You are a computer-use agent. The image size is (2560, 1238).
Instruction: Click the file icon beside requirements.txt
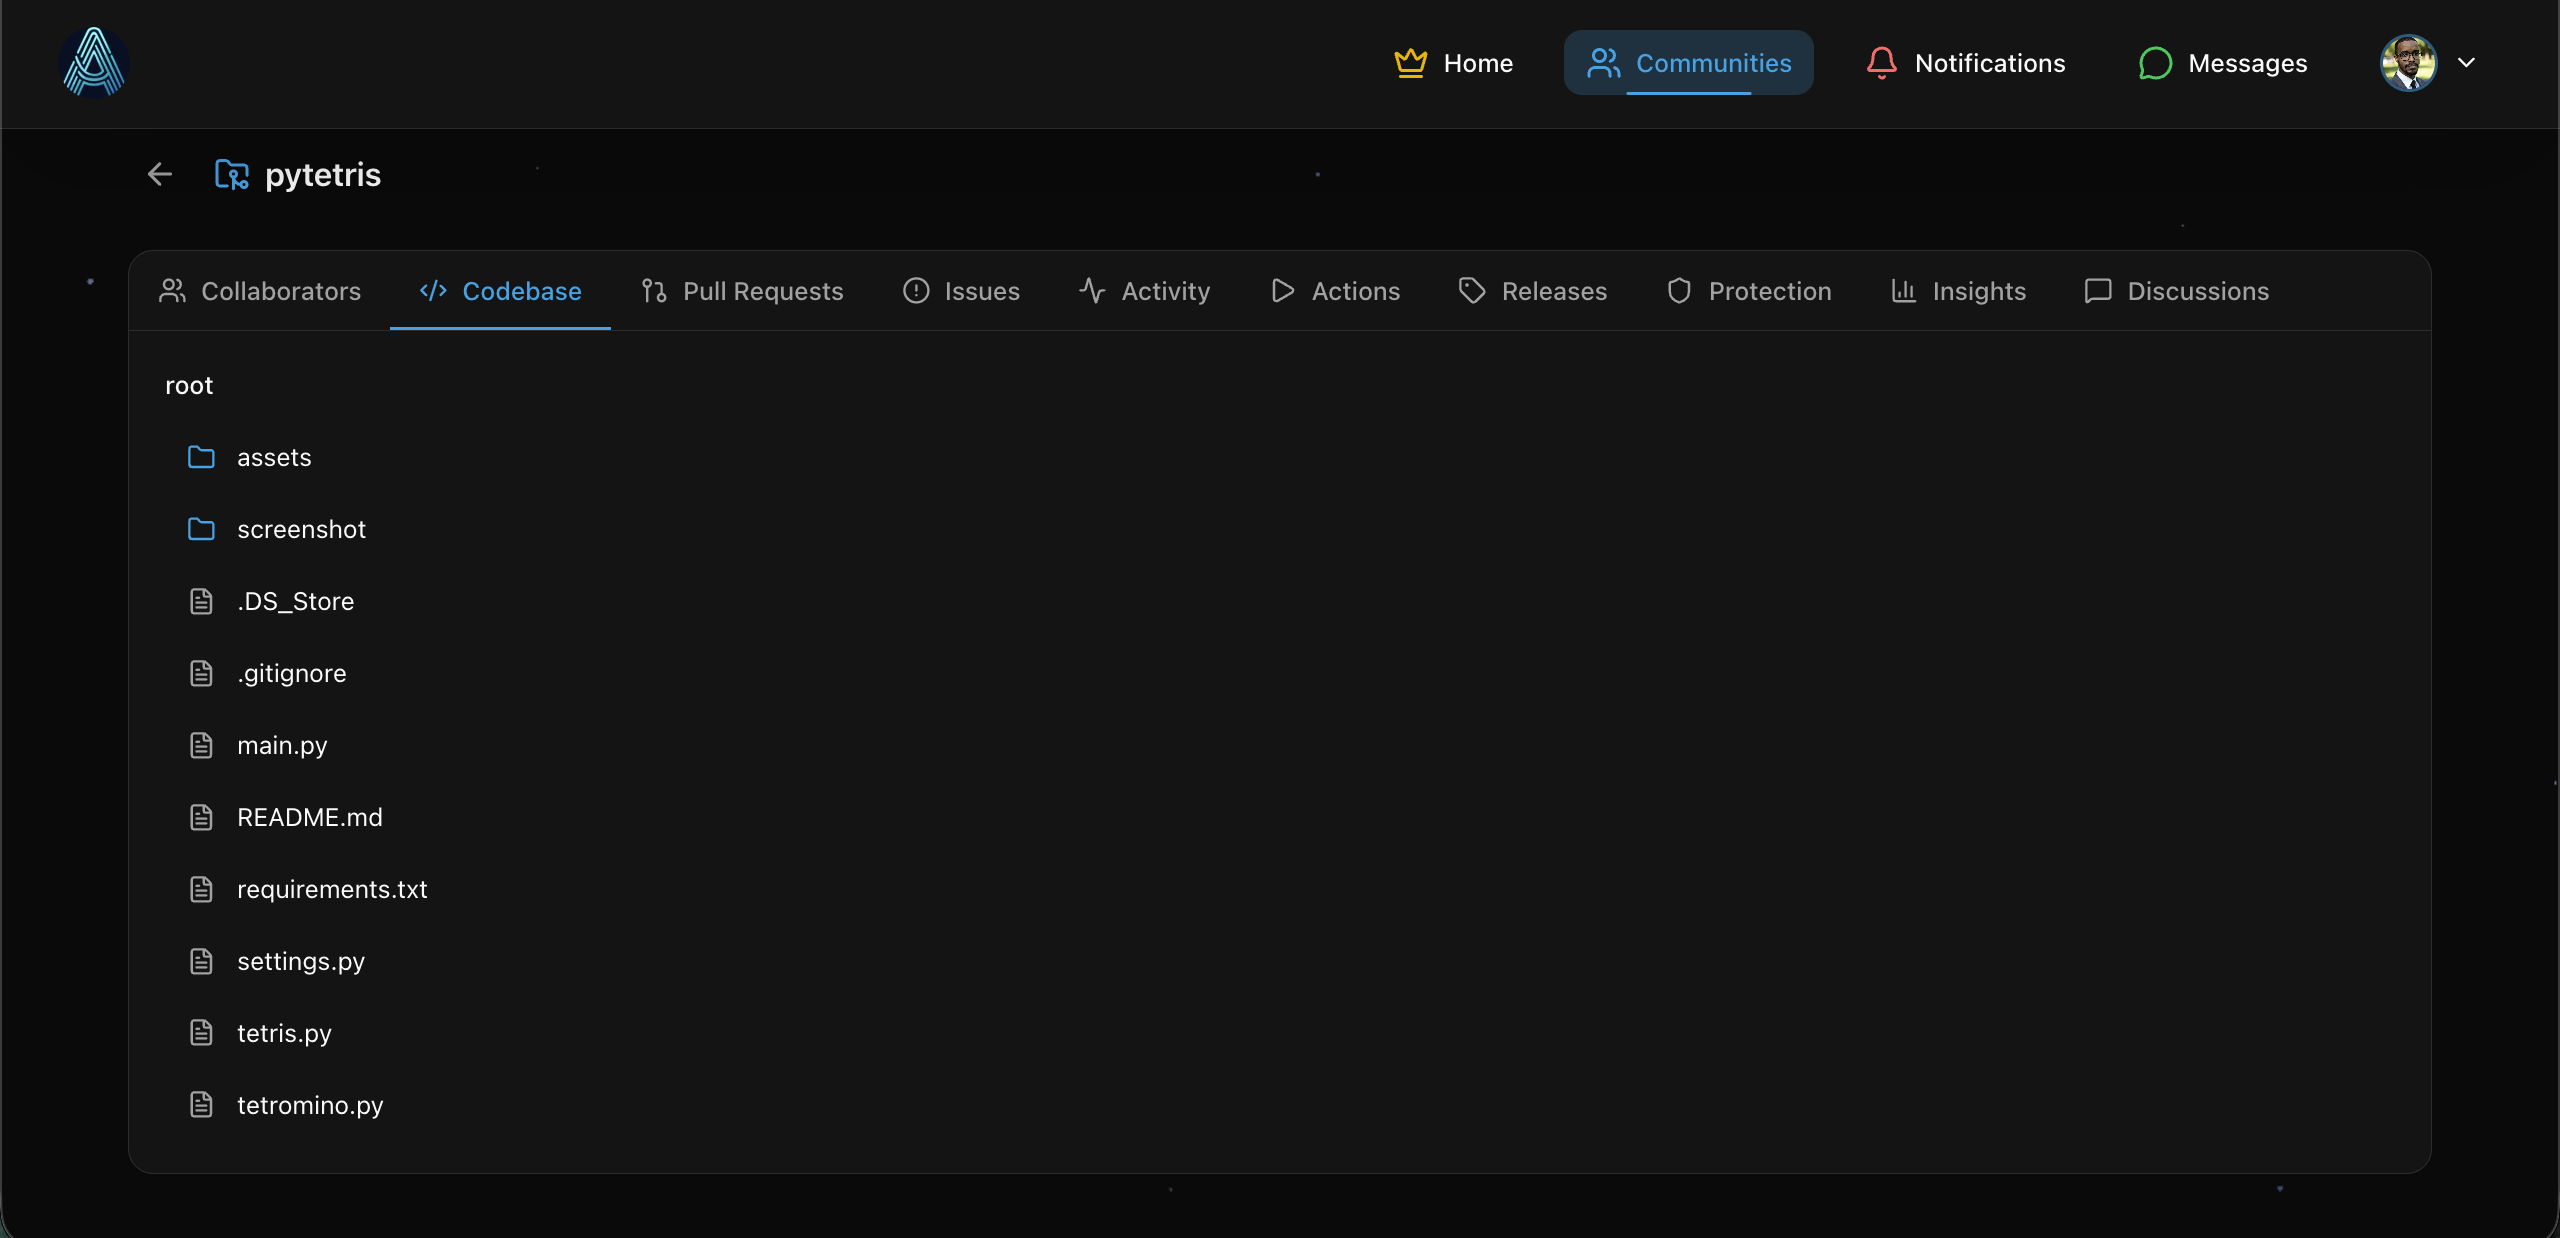tap(201, 889)
